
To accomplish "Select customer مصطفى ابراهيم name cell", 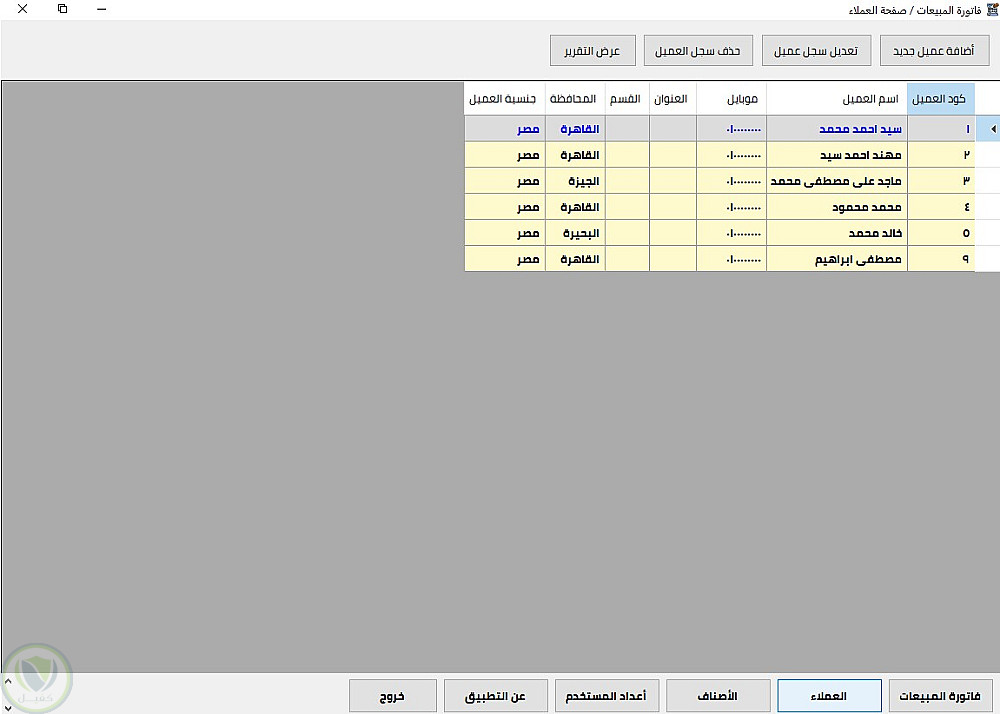I will (837, 259).
